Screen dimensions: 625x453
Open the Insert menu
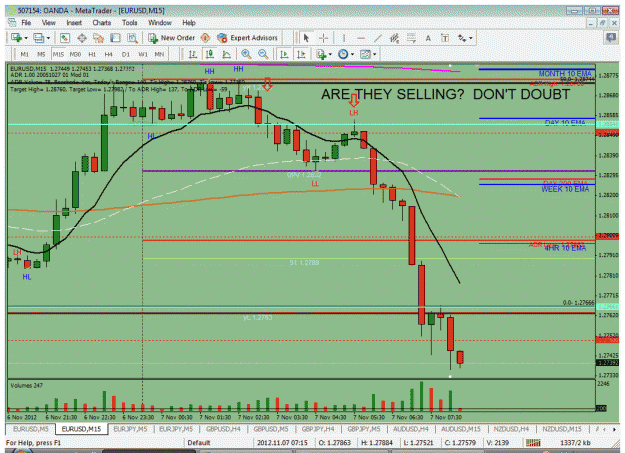tap(74, 23)
